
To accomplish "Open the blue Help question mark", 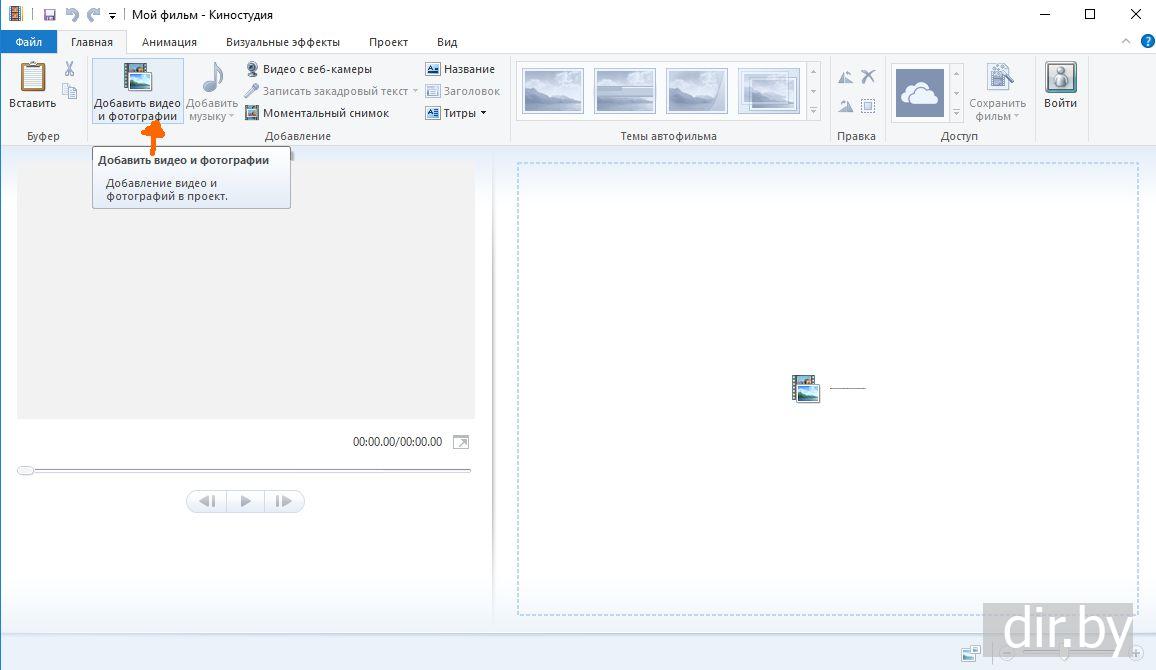I will tap(1147, 42).
